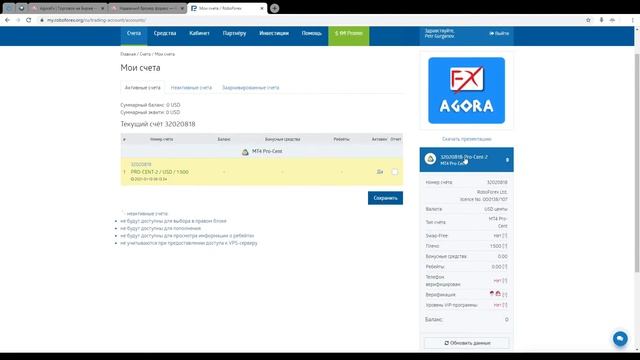Click the browser menu icon at far right

[x=633, y=20]
